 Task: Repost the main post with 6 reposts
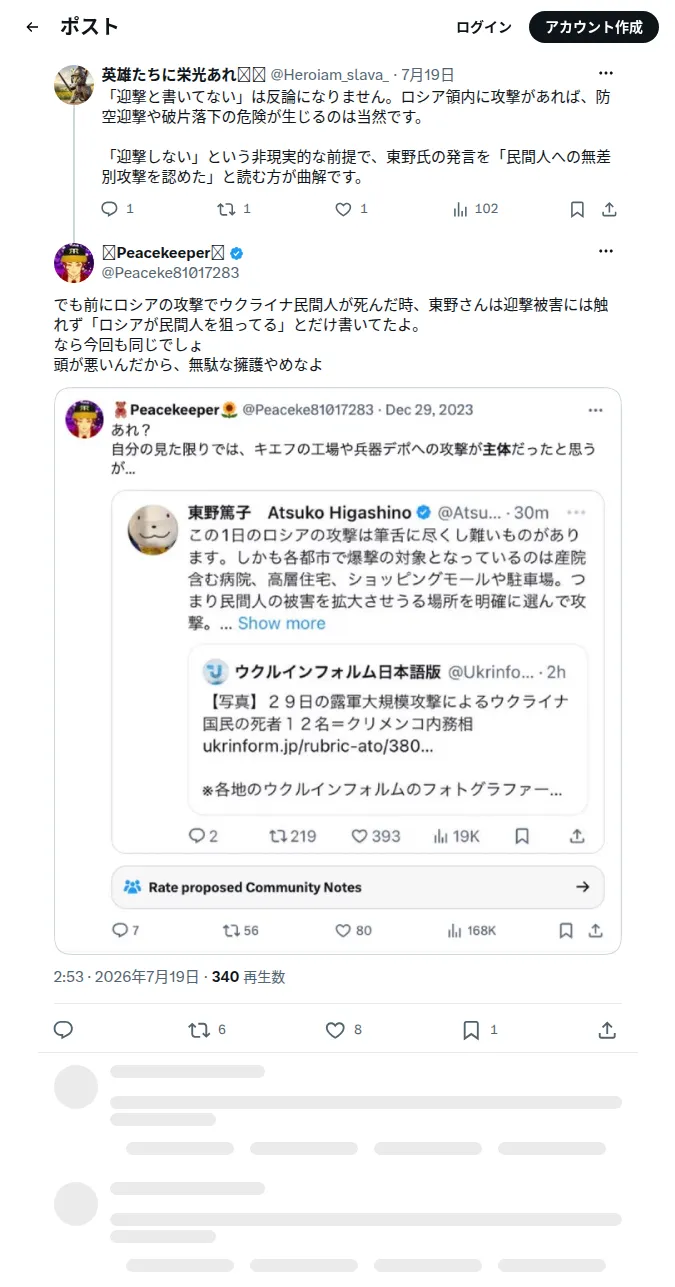pos(207,1030)
